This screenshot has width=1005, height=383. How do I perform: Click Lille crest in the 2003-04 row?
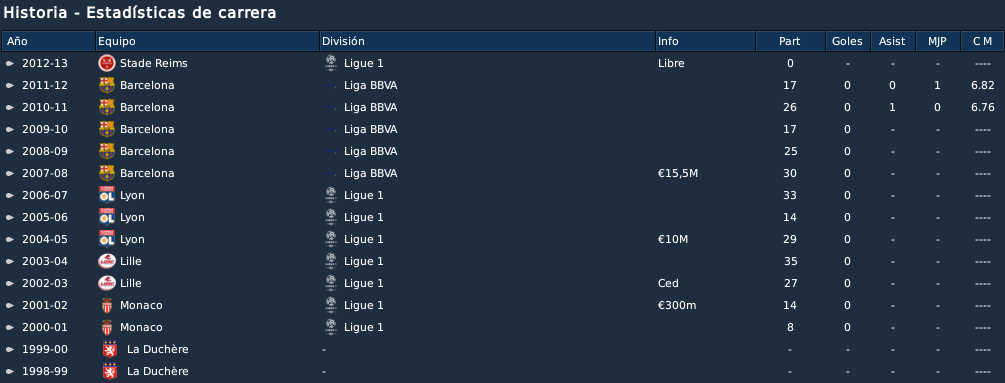pyautogui.click(x=106, y=261)
